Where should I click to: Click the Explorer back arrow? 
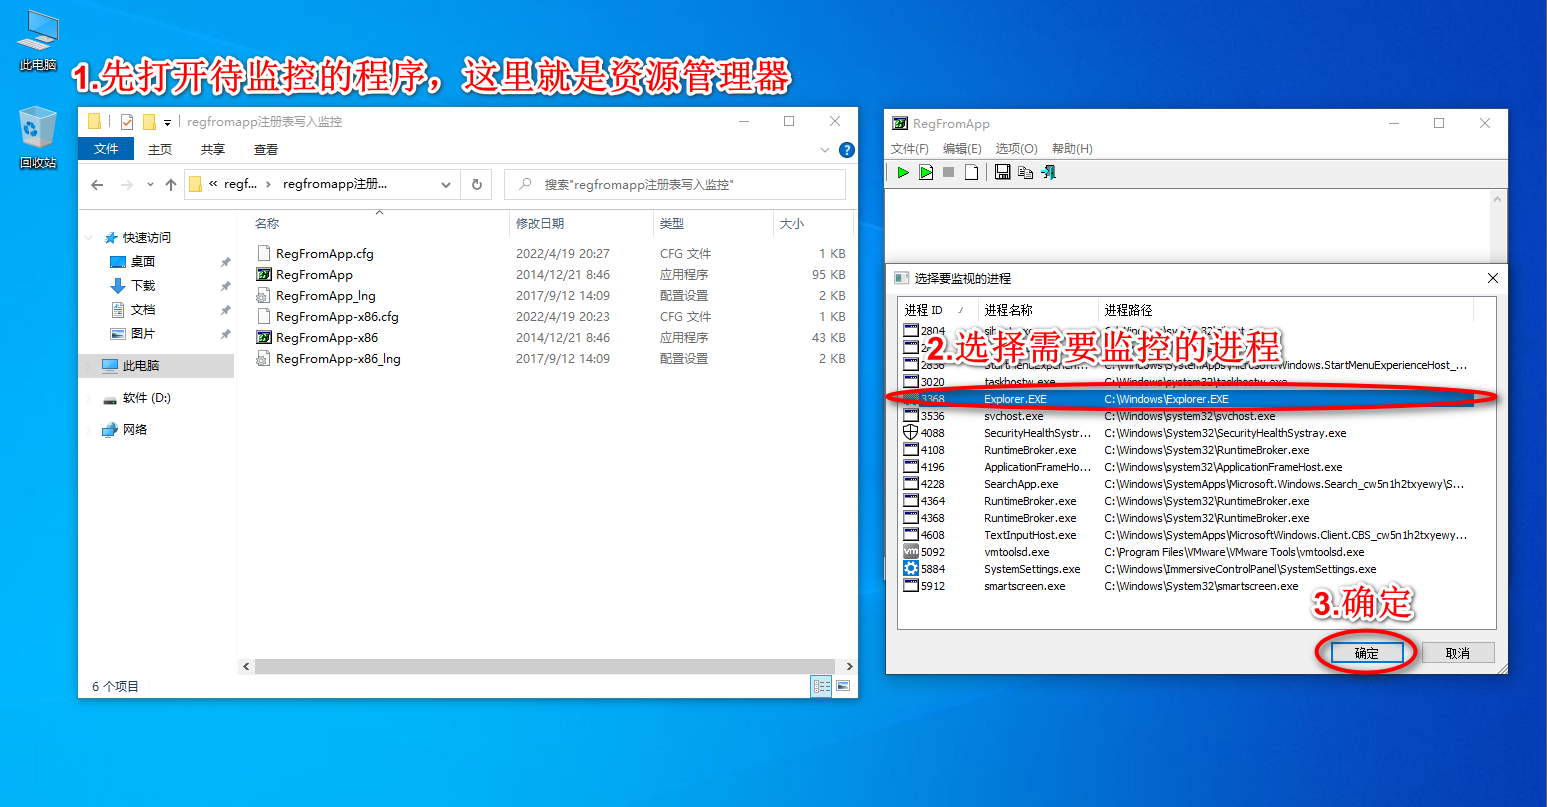click(97, 185)
